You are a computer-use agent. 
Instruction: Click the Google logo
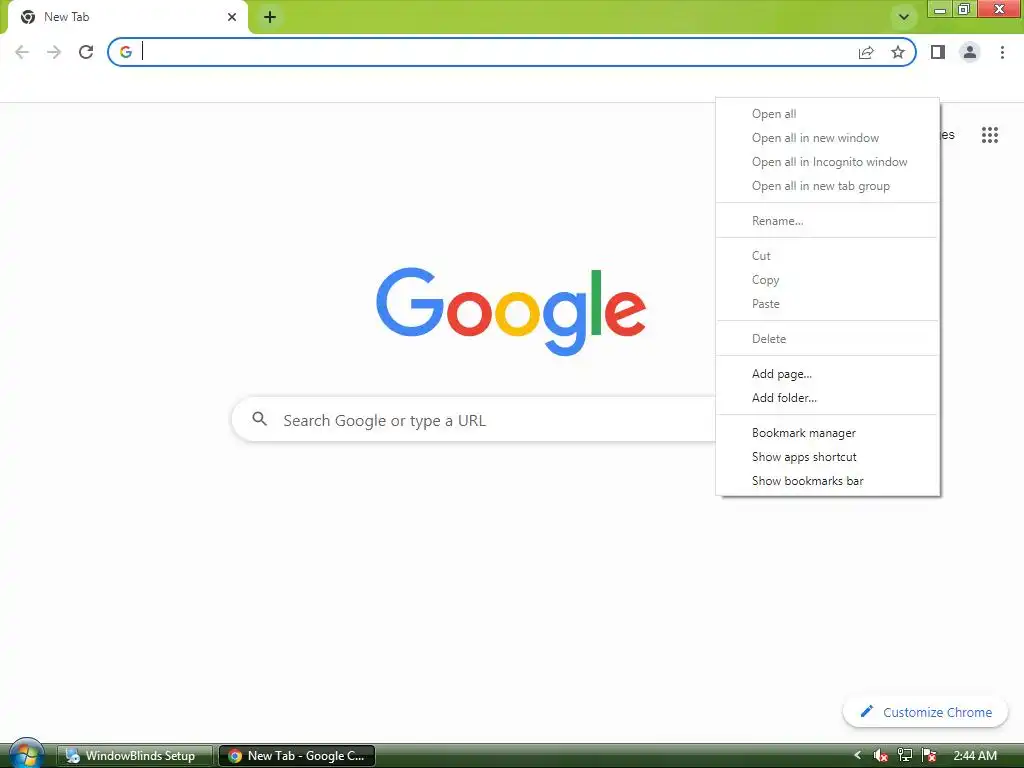tap(511, 311)
